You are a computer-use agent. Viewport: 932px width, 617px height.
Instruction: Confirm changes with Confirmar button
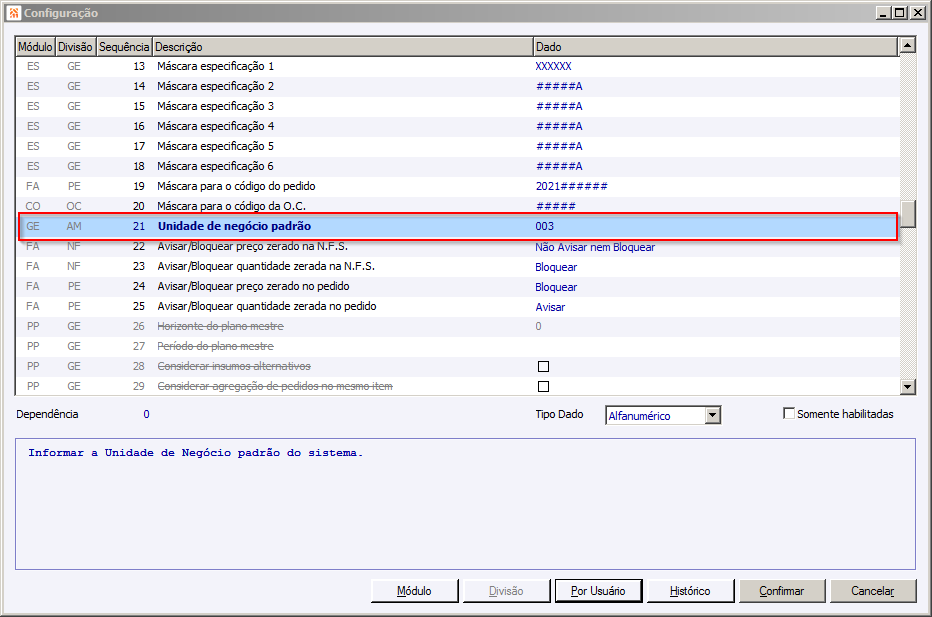pos(782,591)
